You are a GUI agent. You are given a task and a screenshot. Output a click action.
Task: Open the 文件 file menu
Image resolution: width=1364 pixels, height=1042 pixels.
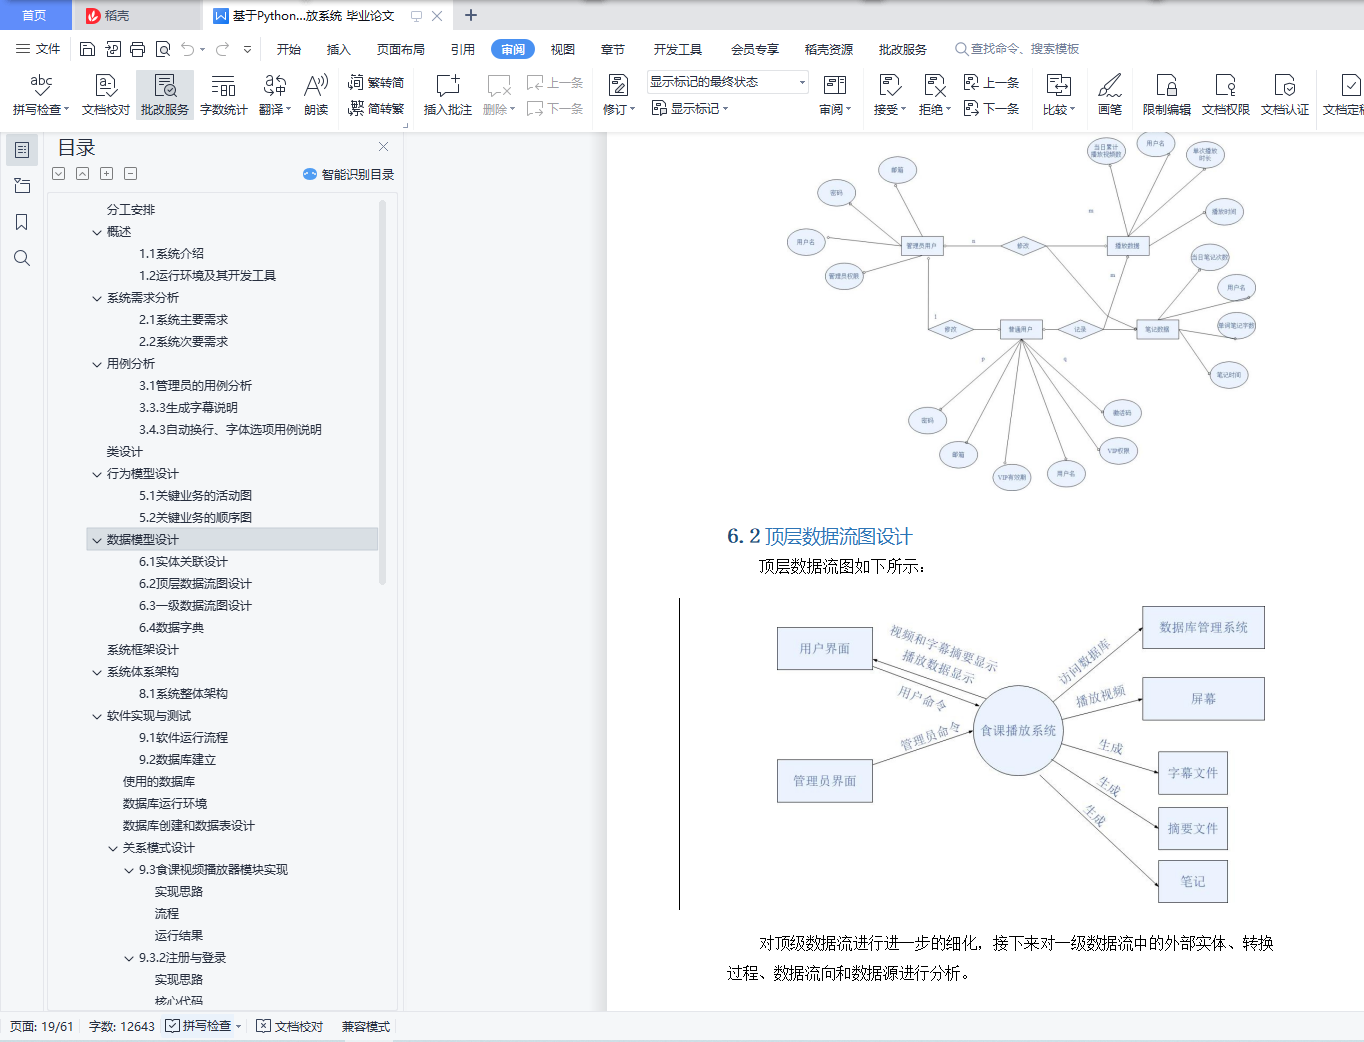click(x=38, y=49)
